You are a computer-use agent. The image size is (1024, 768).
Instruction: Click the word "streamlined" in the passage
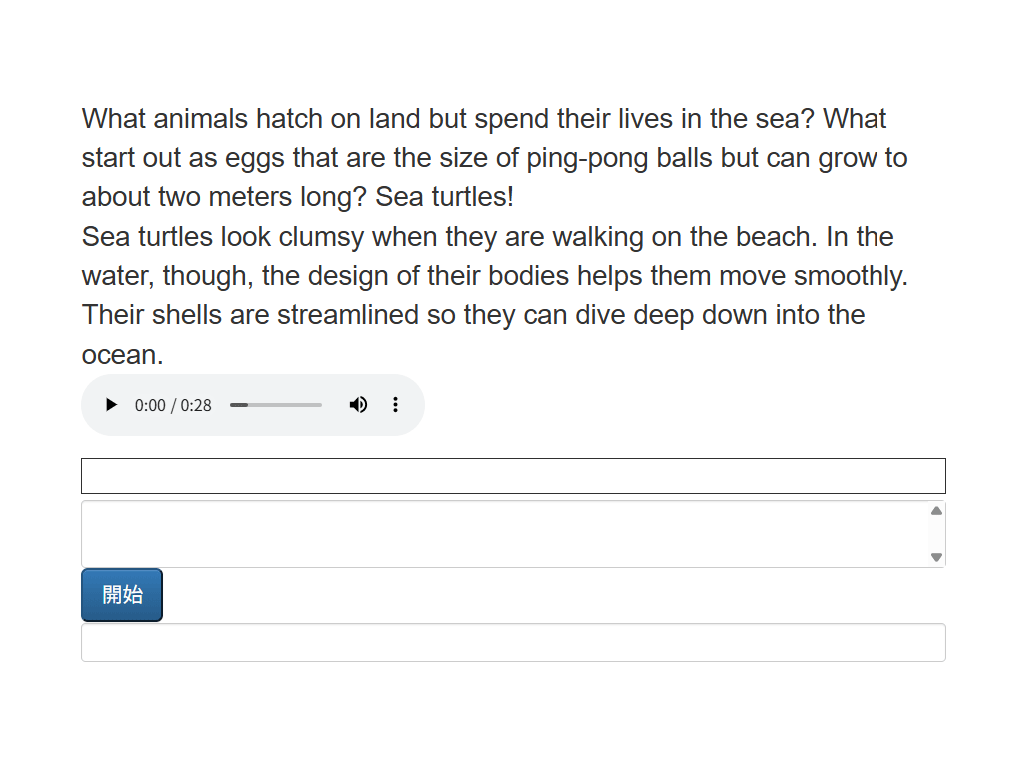pos(347,315)
